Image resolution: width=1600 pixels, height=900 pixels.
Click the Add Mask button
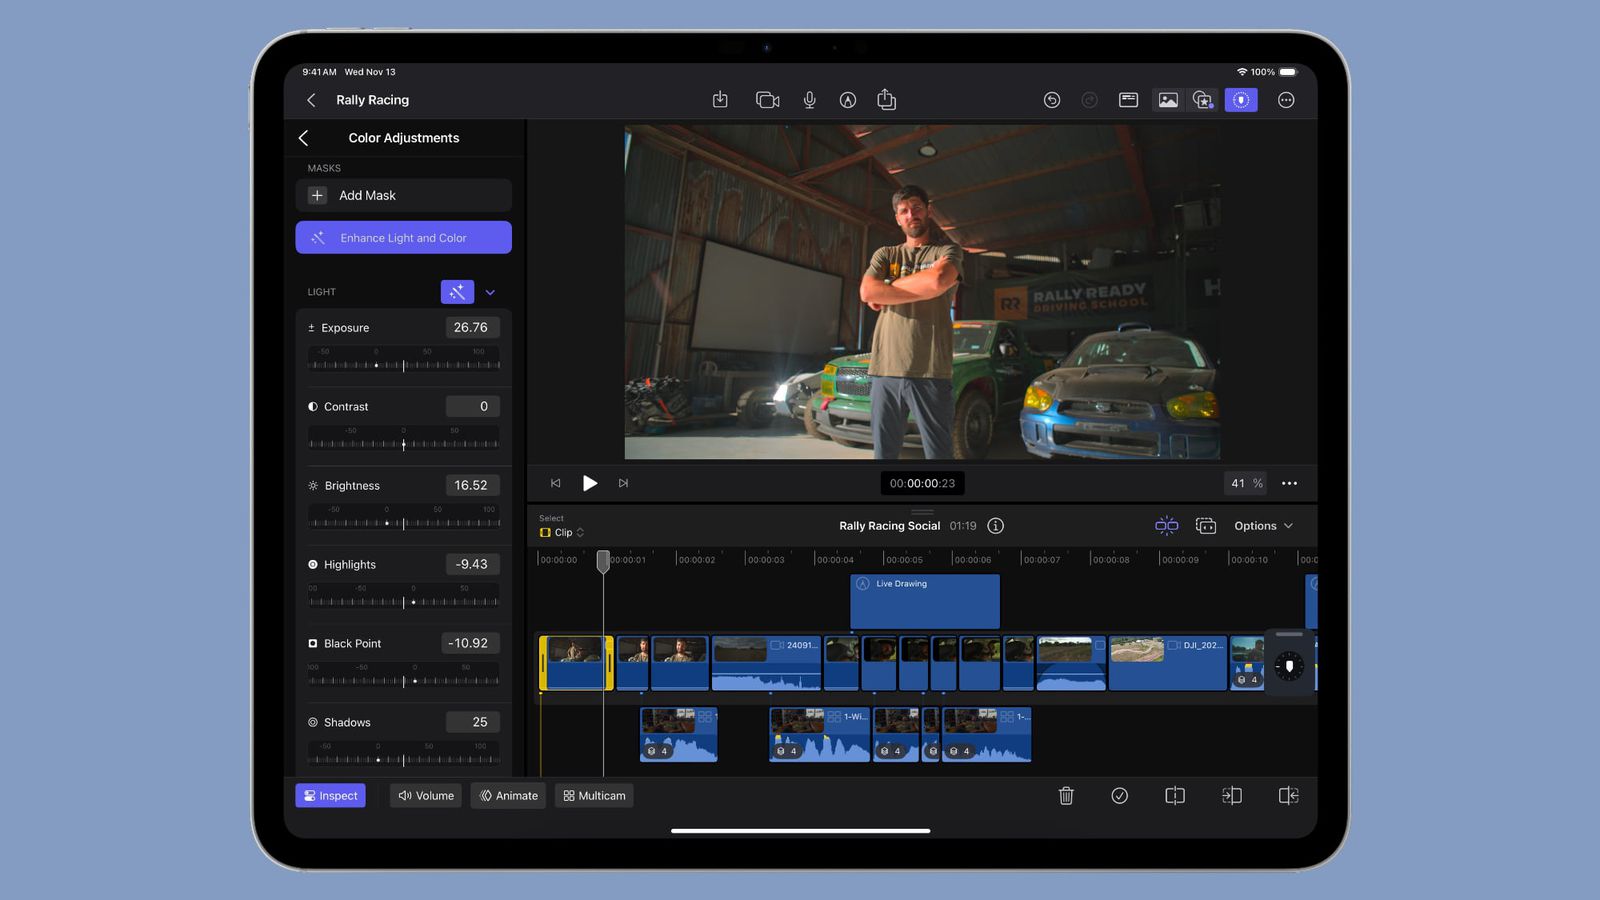pyautogui.click(x=403, y=195)
